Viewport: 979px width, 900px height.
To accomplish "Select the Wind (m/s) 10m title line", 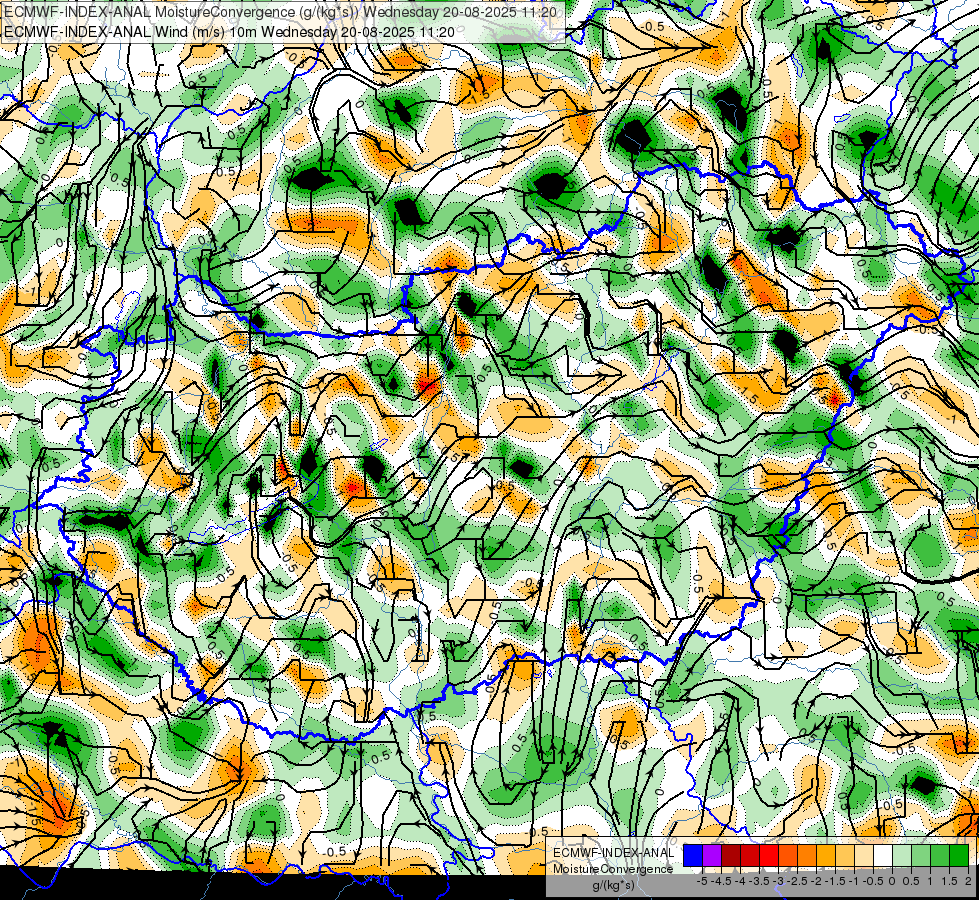I will (229, 32).
